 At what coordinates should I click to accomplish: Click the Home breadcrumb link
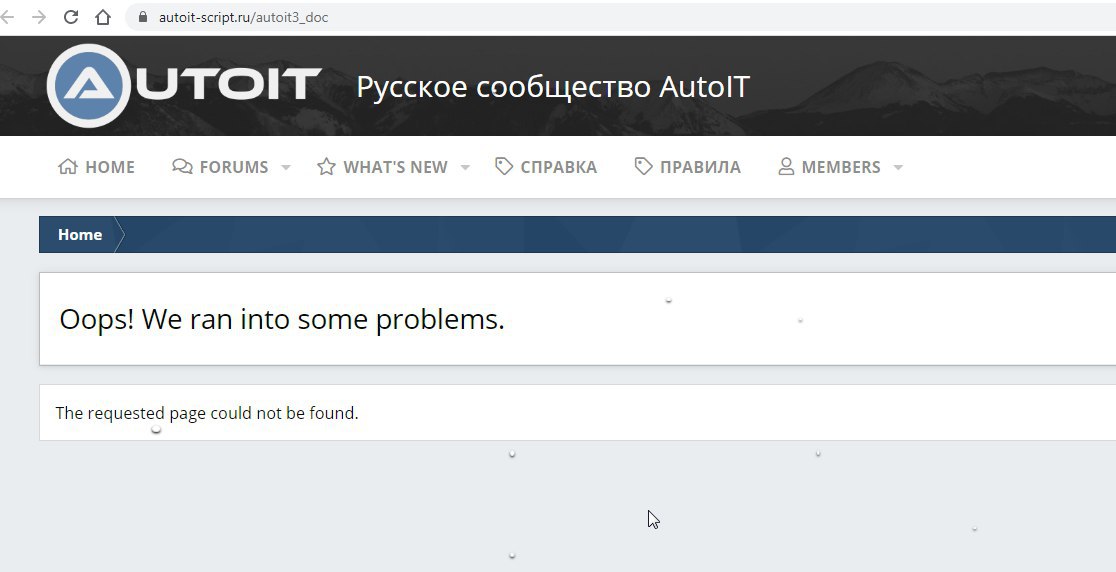tap(80, 235)
